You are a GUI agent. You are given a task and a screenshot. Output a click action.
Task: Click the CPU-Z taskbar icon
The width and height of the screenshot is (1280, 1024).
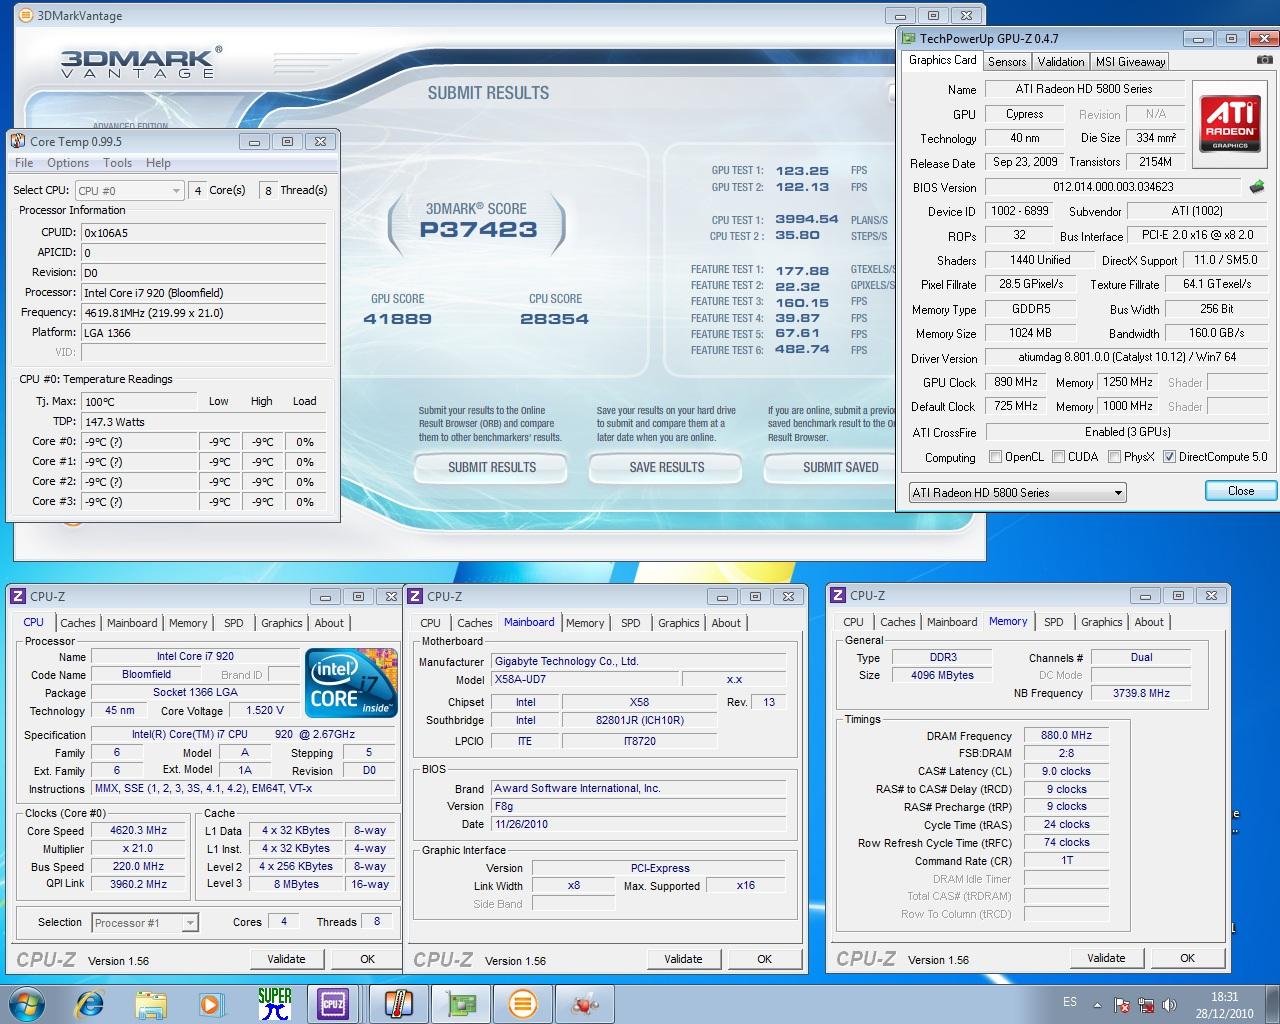[333, 1003]
